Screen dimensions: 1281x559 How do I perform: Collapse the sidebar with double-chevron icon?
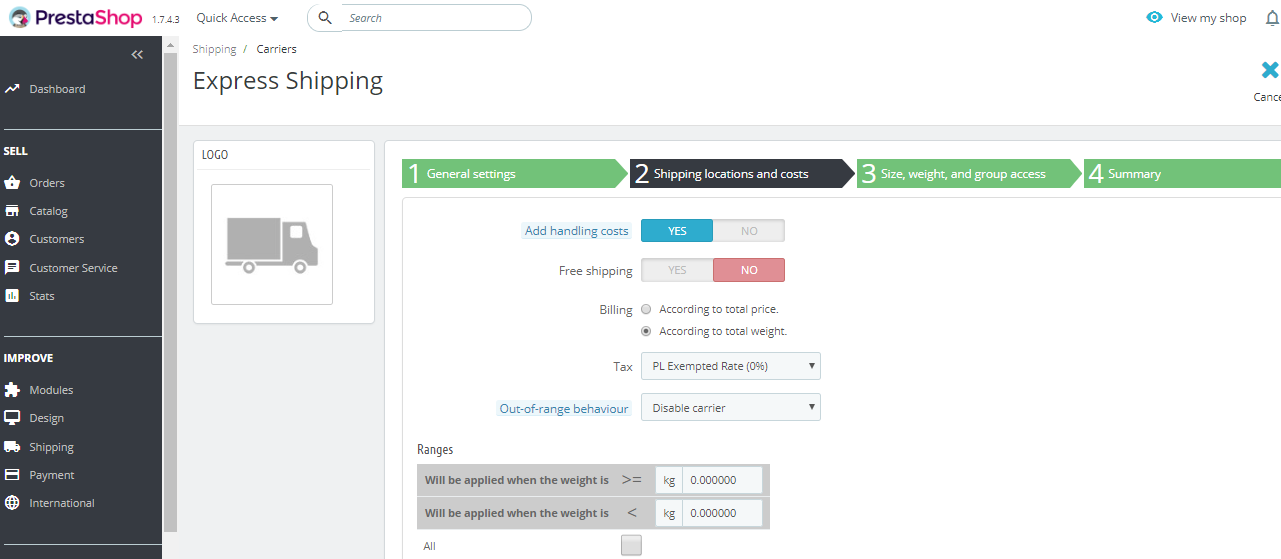pyautogui.click(x=138, y=55)
